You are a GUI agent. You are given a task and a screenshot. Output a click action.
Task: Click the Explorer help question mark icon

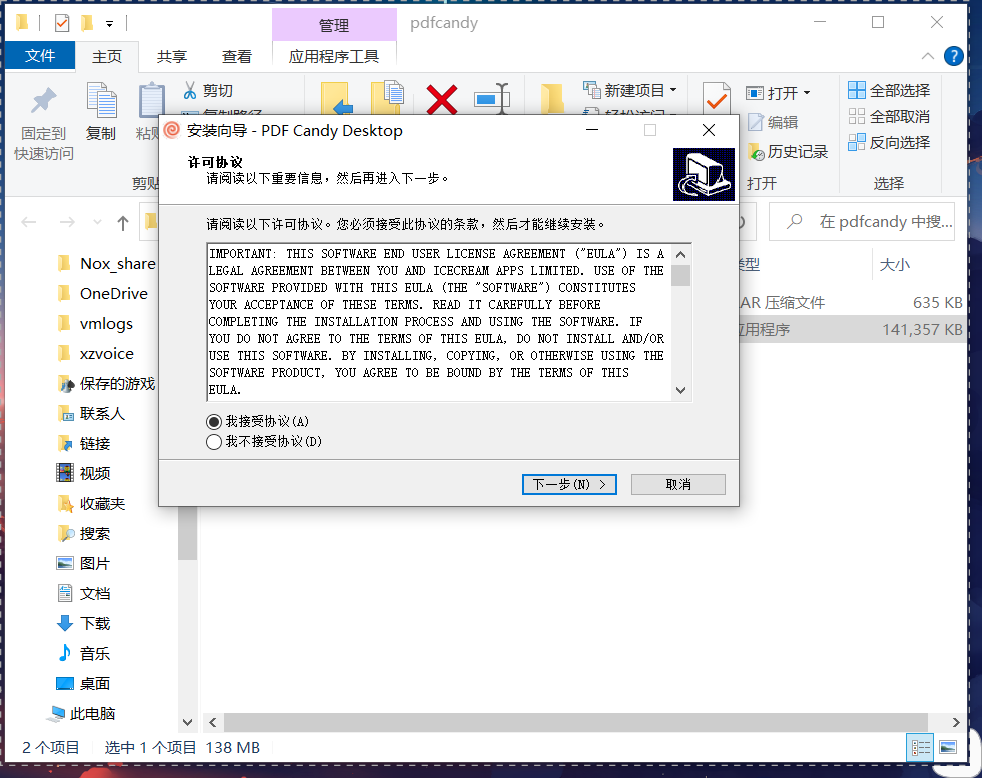click(953, 56)
